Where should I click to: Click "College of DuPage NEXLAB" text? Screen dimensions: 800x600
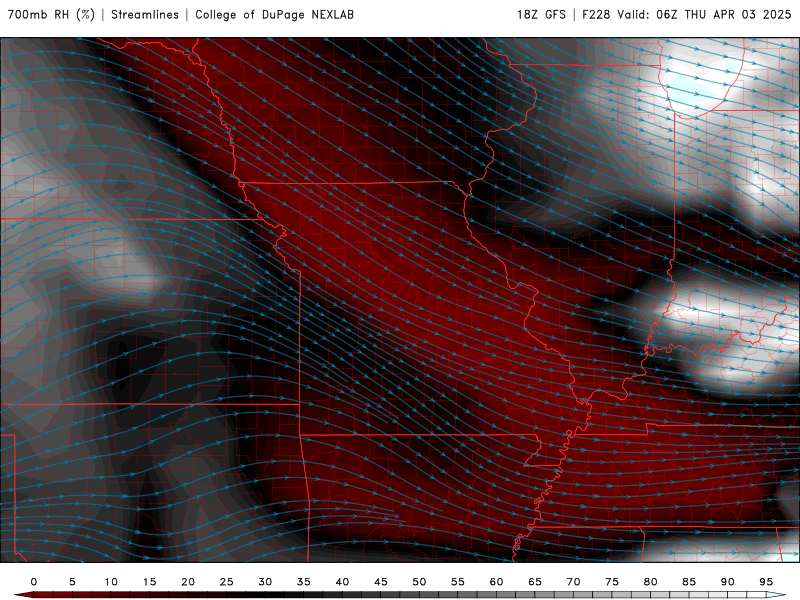274,15
